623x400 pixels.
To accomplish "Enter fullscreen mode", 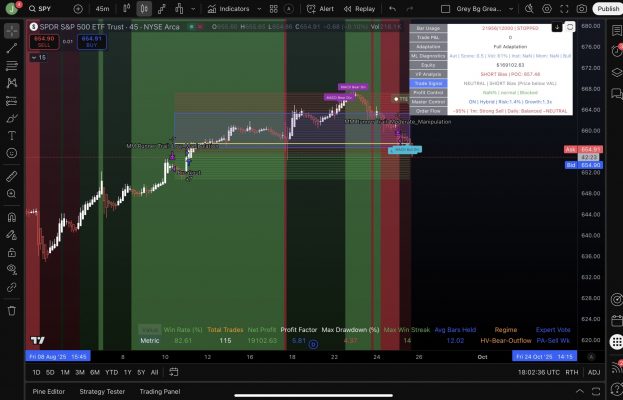I will point(564,9).
